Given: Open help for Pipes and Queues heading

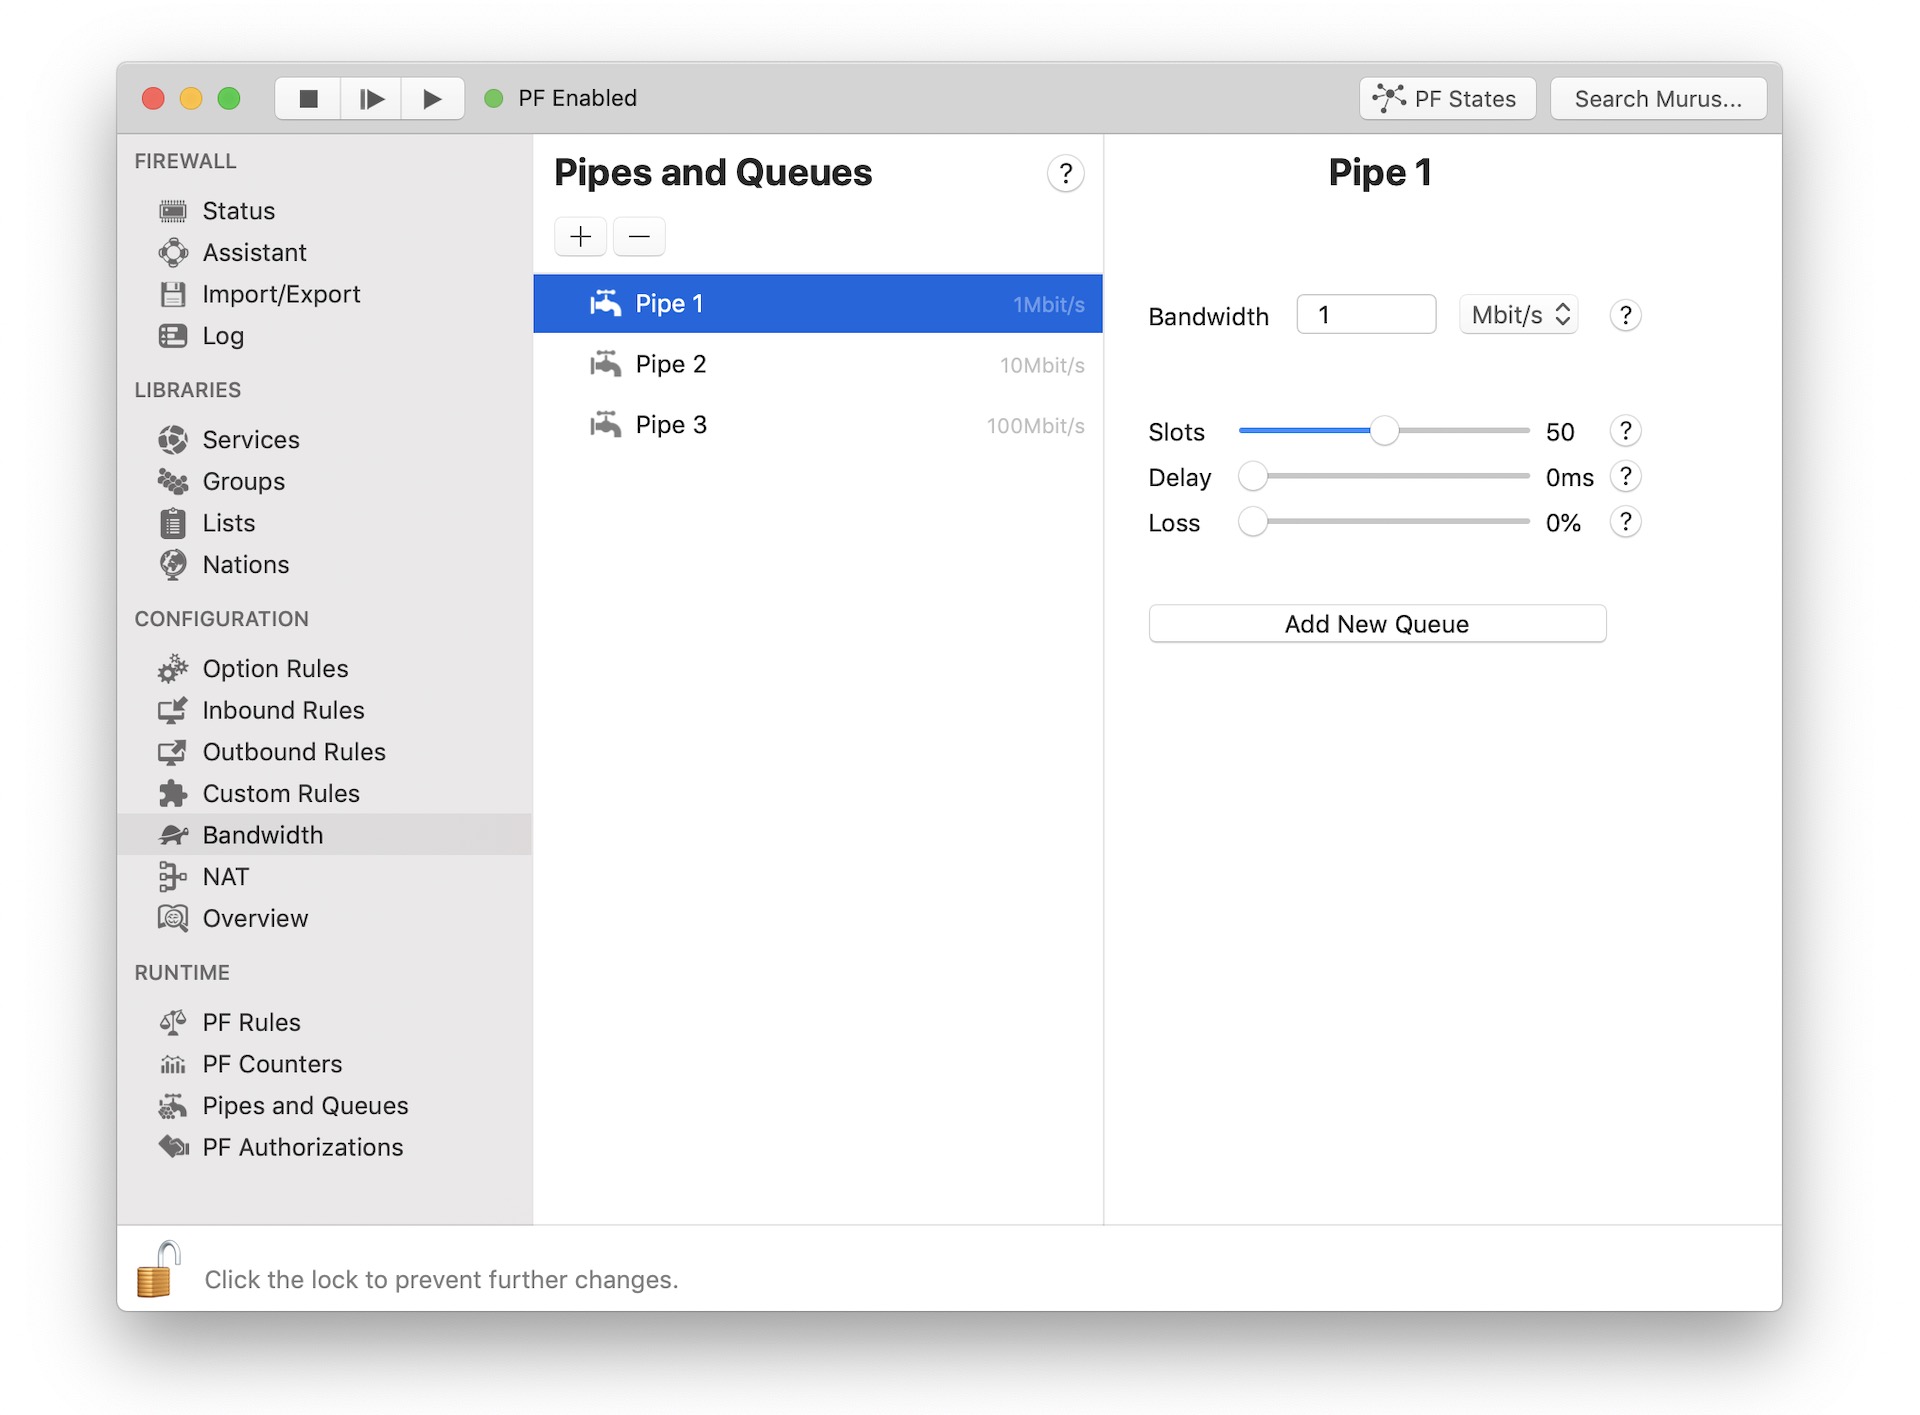Looking at the screenshot, I should [1065, 174].
